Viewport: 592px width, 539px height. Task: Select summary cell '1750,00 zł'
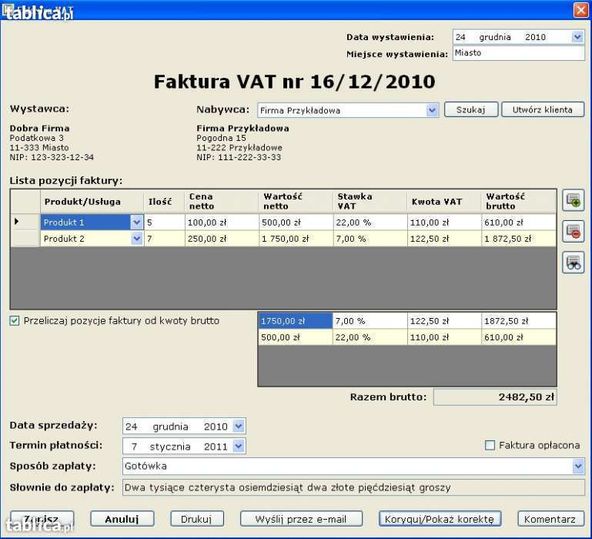pyautogui.click(x=295, y=321)
